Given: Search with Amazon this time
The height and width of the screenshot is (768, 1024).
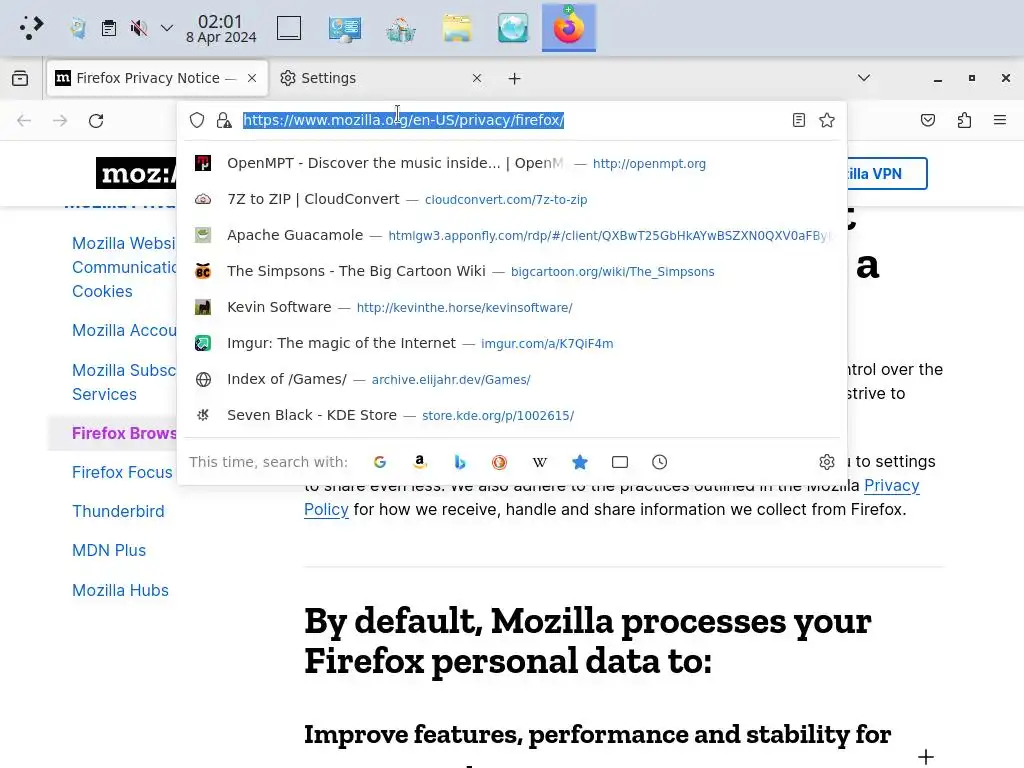Looking at the screenshot, I should pyautogui.click(x=420, y=462).
